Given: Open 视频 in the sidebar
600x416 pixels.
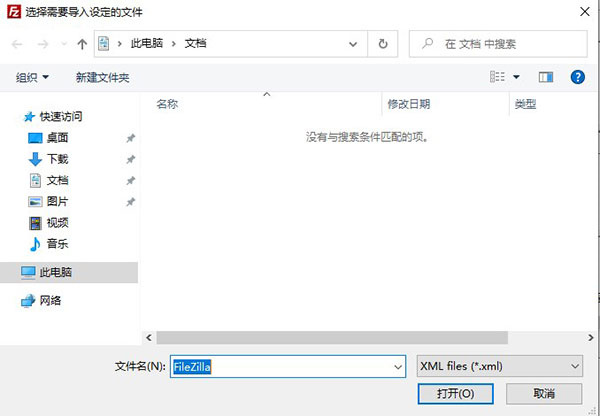Looking at the screenshot, I should point(49,223).
